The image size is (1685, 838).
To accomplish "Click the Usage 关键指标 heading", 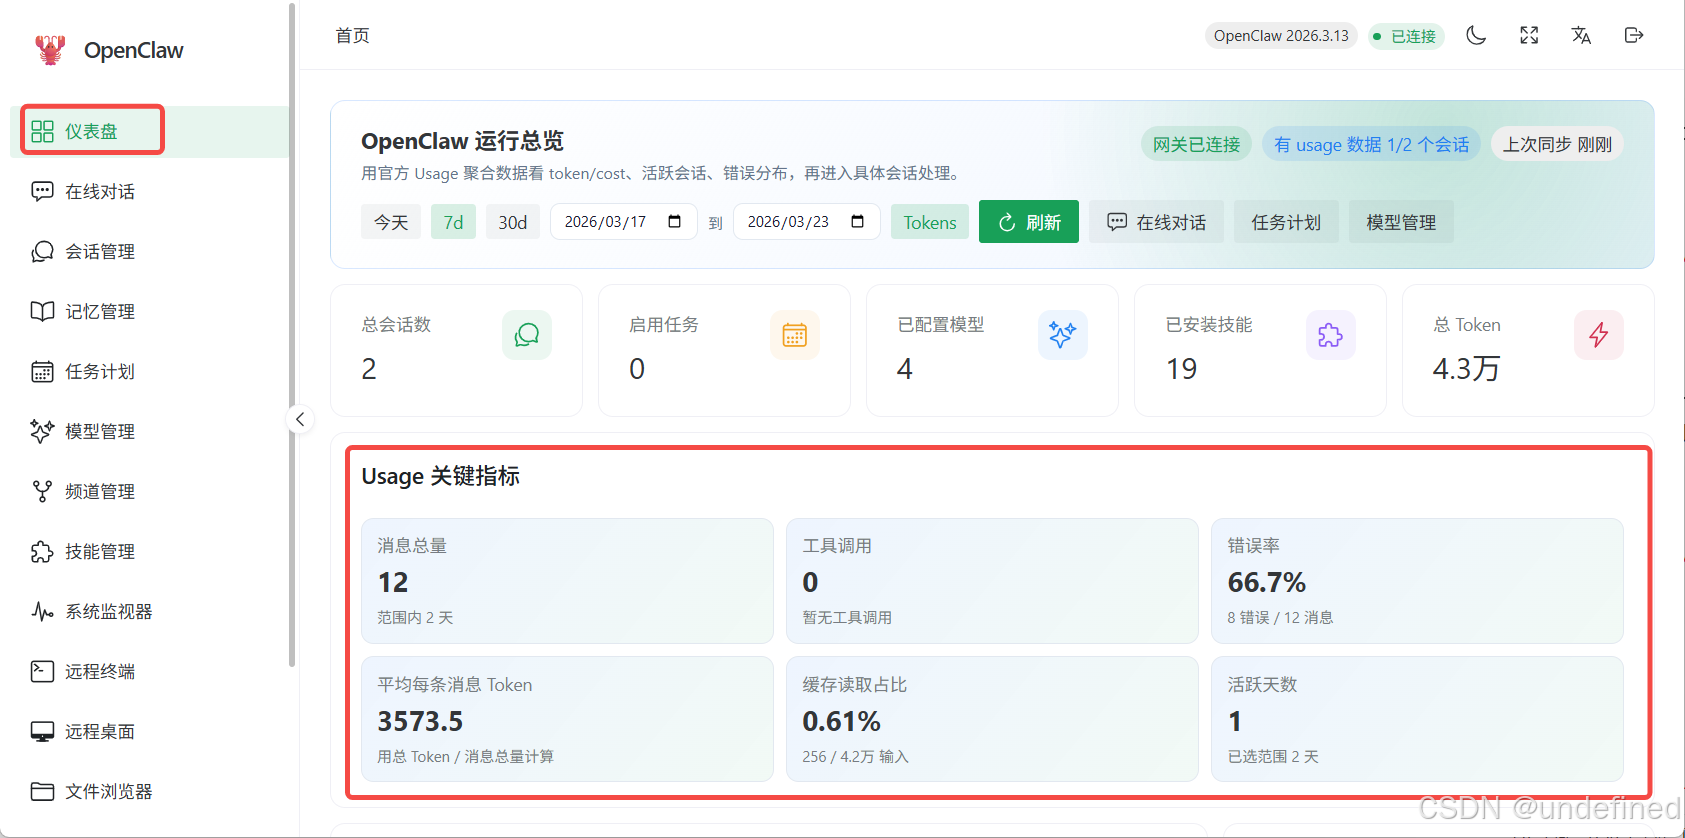I will tap(441, 476).
